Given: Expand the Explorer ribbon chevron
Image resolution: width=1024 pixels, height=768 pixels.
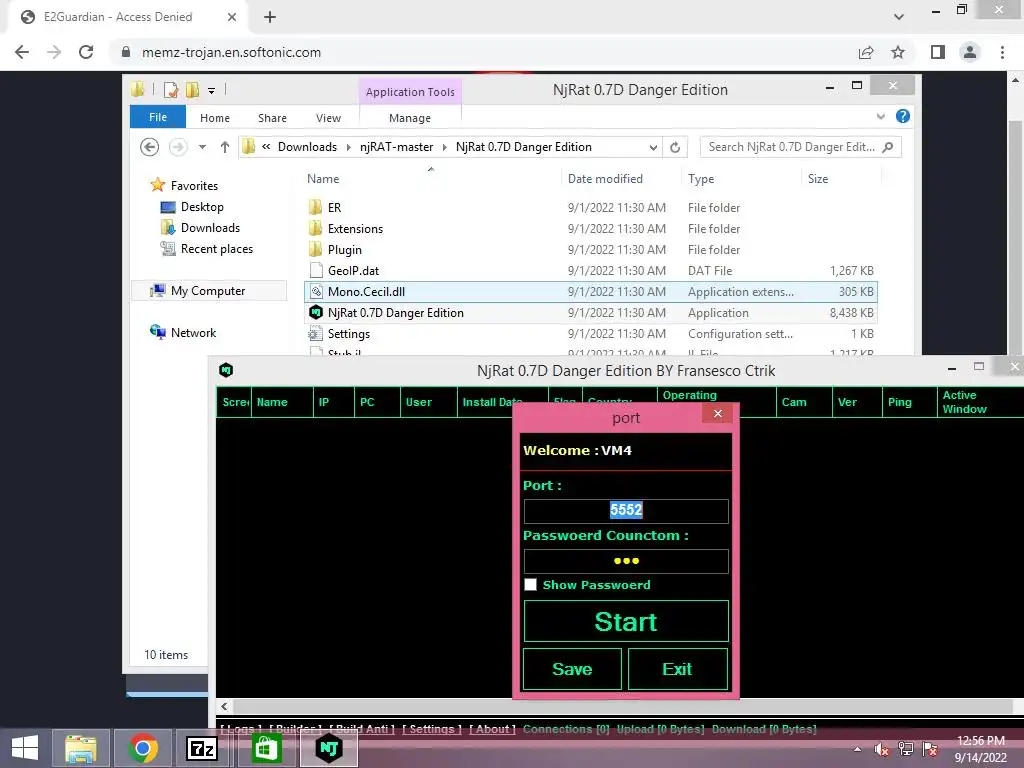Looking at the screenshot, I should tap(881, 116).
